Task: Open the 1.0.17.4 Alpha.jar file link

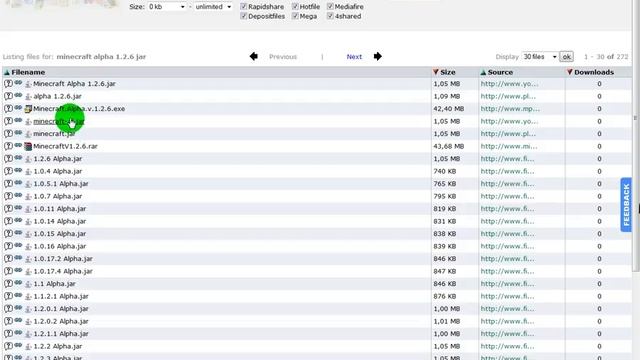Action: [63, 271]
